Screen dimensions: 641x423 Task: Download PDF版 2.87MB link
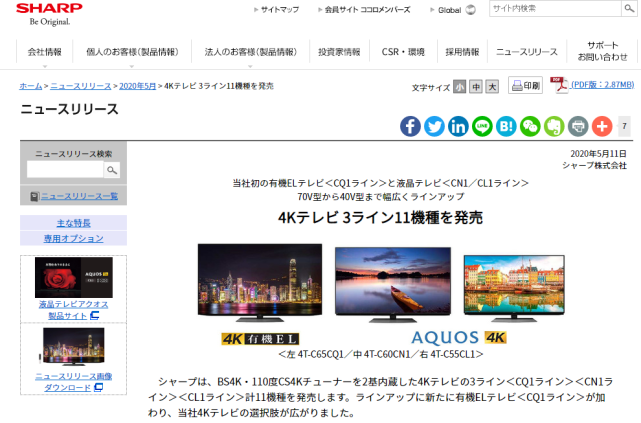coord(603,85)
